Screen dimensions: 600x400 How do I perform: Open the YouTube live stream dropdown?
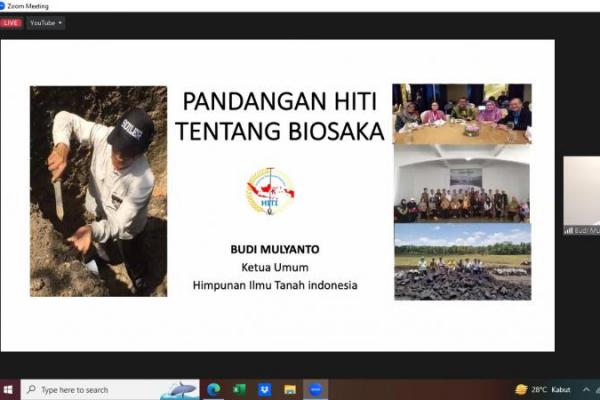point(46,23)
